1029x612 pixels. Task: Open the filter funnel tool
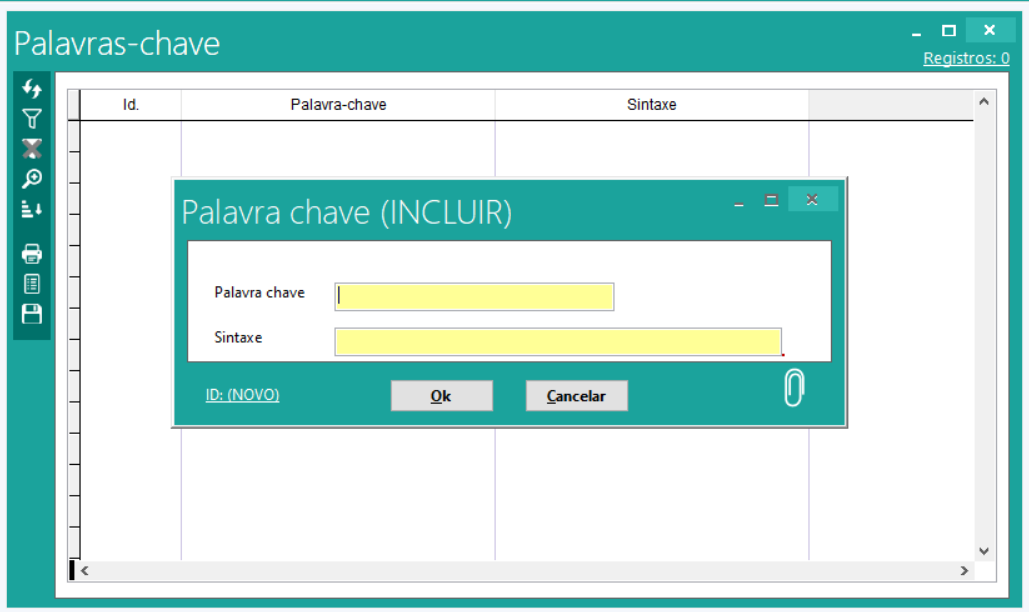pyautogui.click(x=32, y=119)
